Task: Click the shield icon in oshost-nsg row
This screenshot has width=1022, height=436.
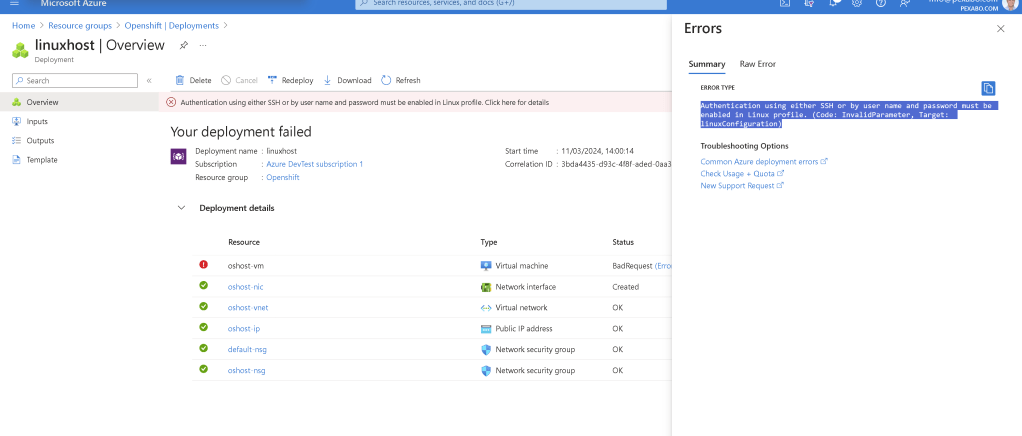Action: (486, 370)
